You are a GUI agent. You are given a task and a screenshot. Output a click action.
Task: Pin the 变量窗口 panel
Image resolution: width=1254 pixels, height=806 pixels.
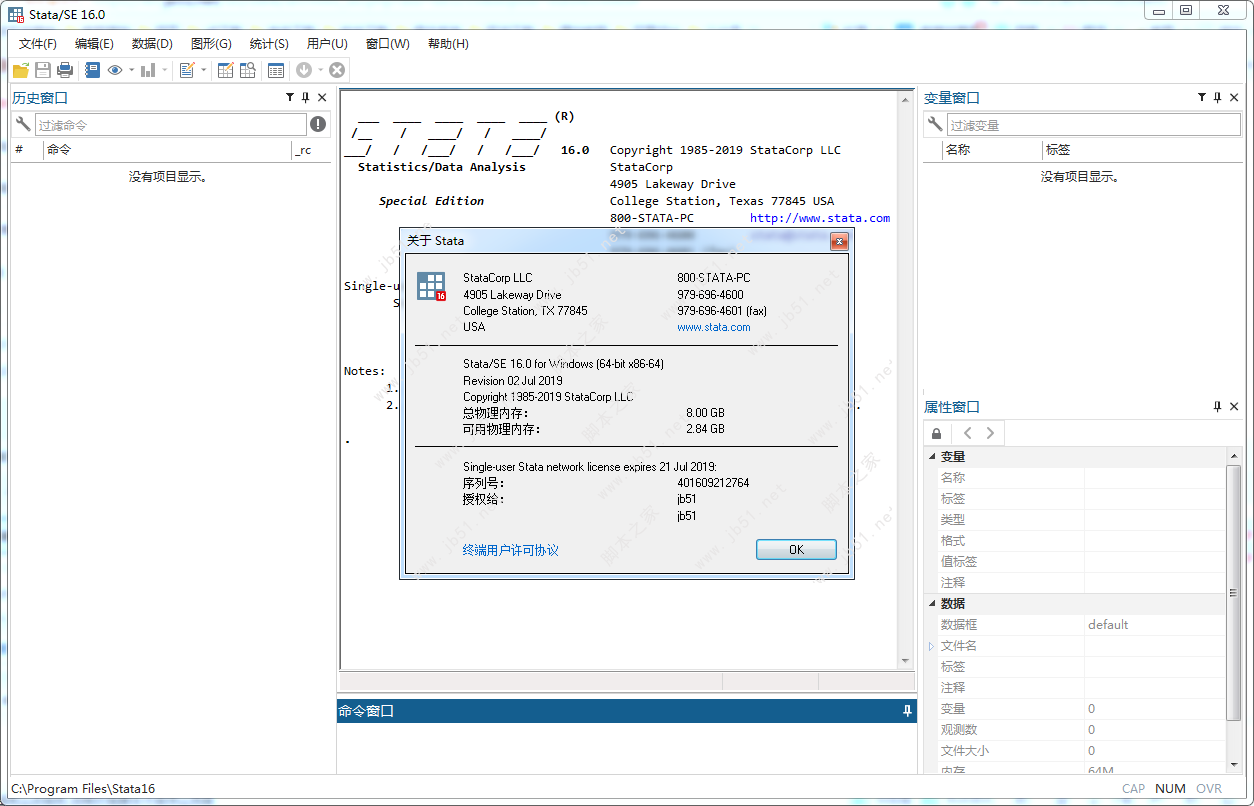1218,98
